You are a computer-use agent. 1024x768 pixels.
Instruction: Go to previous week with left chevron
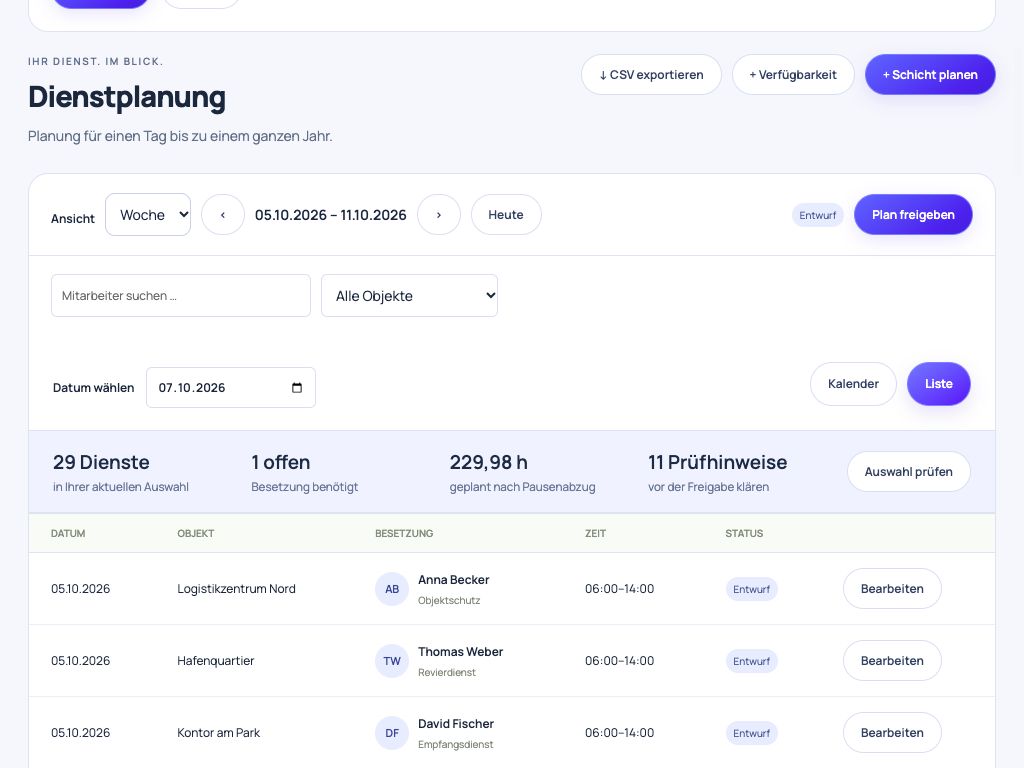223,215
